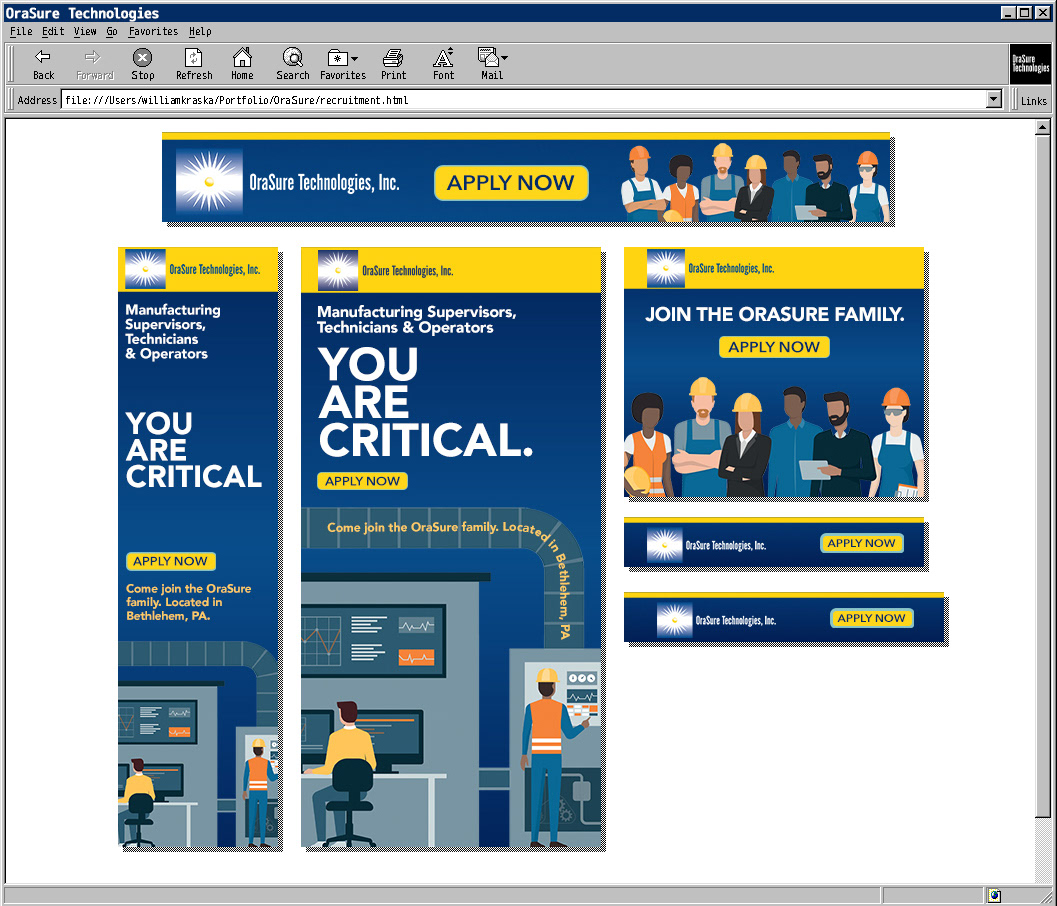Click the starburst logo in top banner

click(x=209, y=181)
